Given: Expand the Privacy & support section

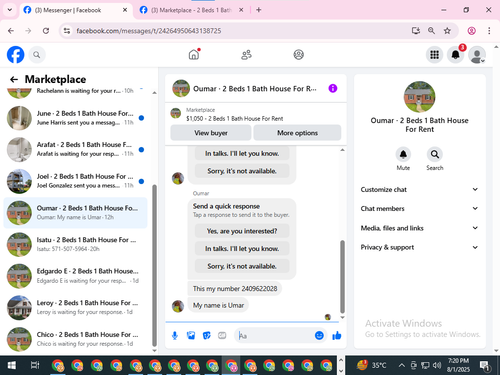Looking at the screenshot, I should click(419, 247).
